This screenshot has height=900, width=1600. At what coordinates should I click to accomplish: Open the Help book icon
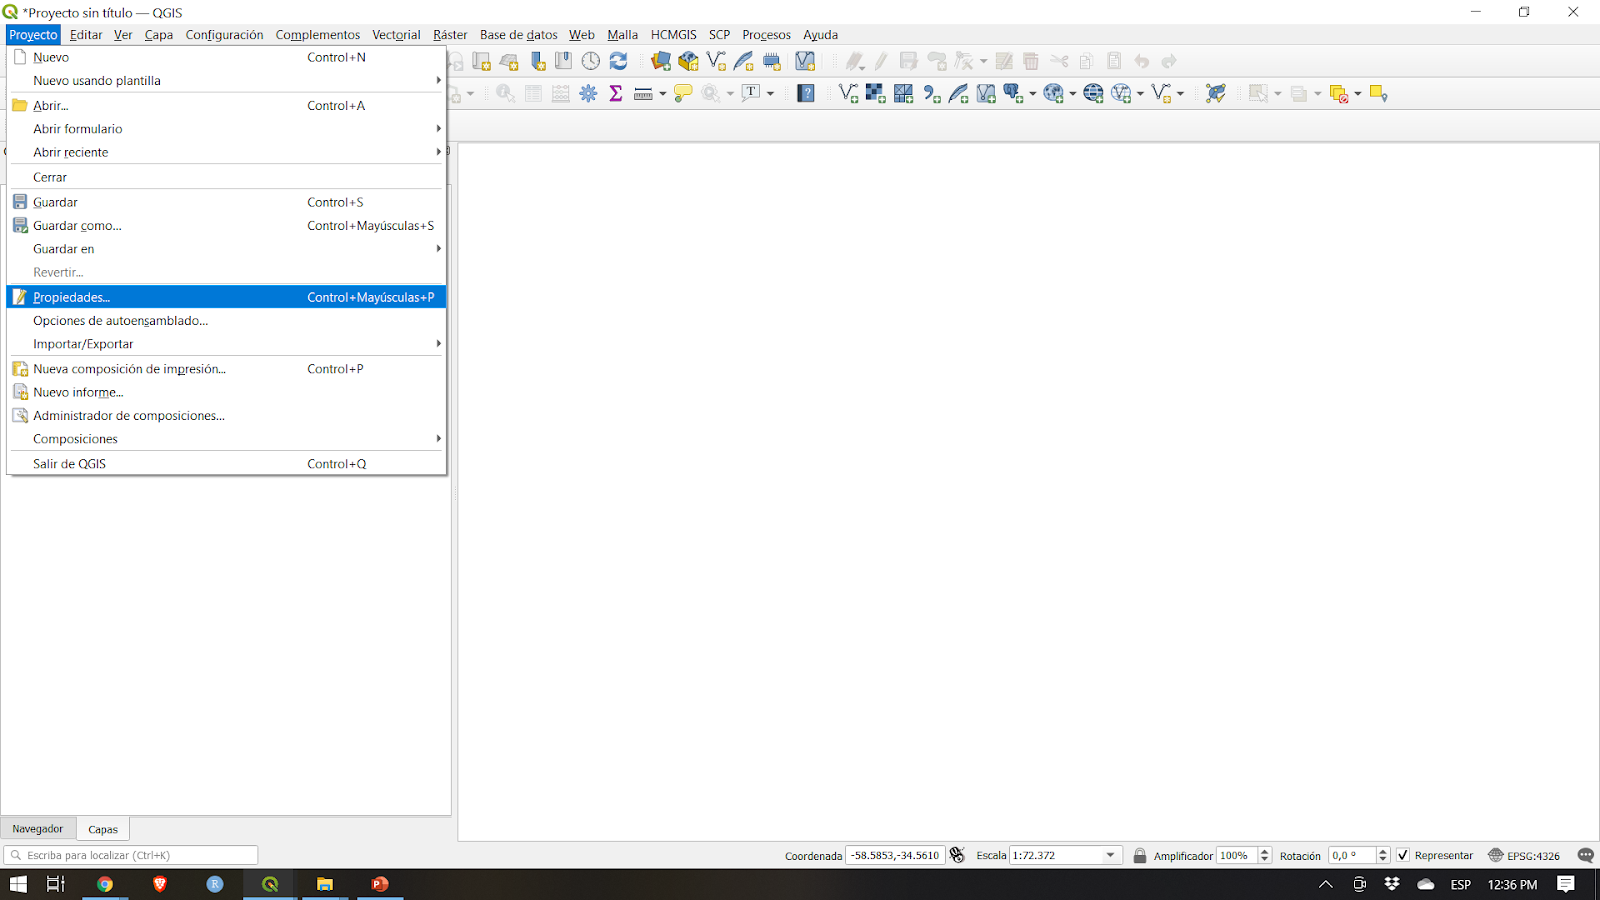[806, 93]
